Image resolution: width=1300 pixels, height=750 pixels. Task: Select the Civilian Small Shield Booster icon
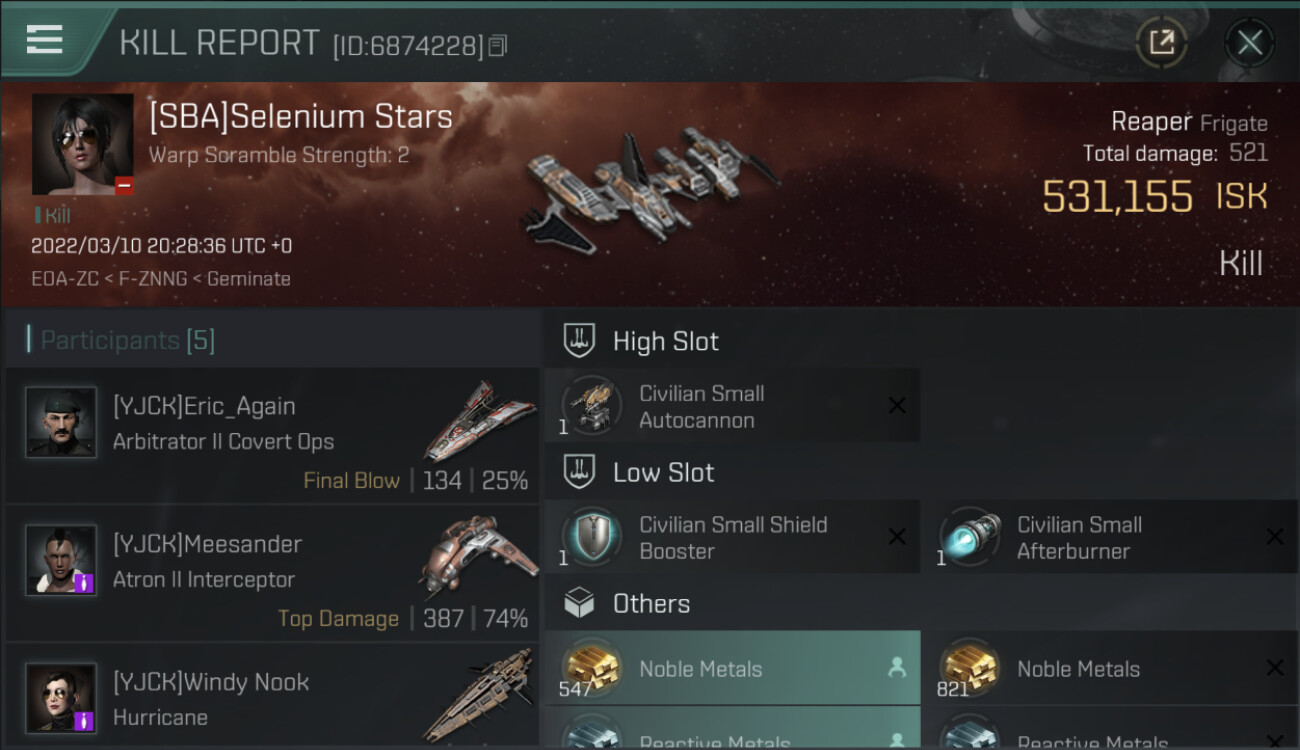point(590,537)
